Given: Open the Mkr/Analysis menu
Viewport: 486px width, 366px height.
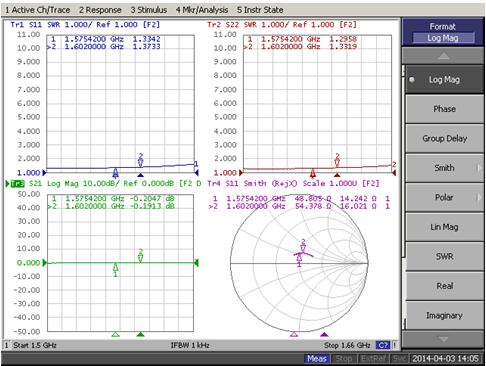Looking at the screenshot, I should pos(202,10).
